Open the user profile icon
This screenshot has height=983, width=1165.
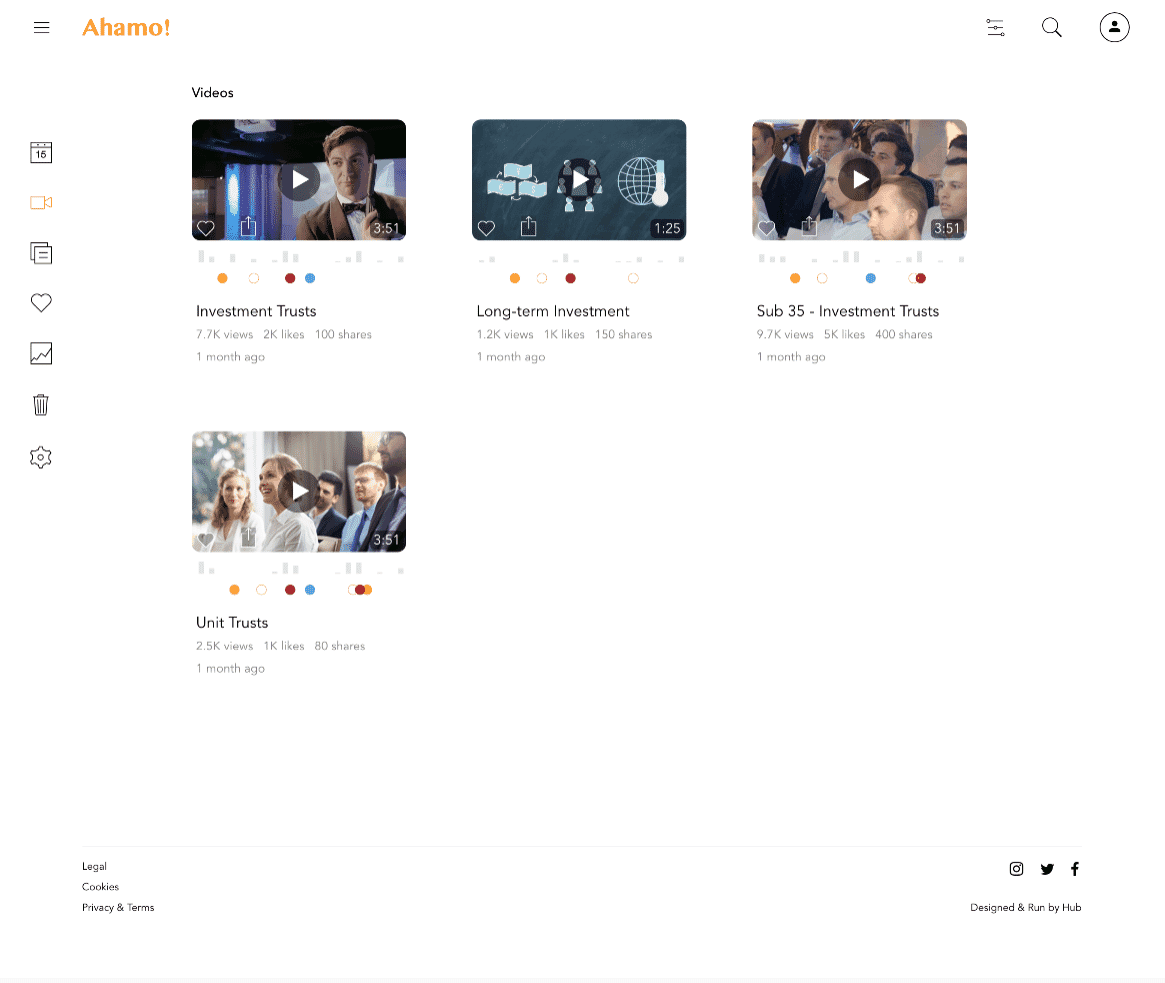[1114, 27]
